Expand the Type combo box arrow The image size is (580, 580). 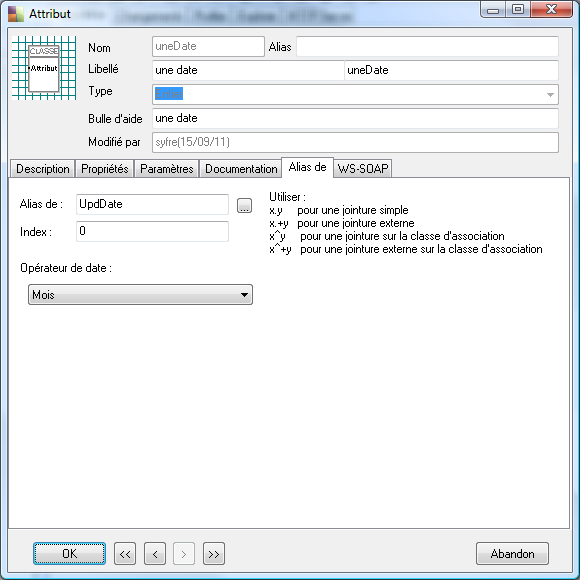550,95
